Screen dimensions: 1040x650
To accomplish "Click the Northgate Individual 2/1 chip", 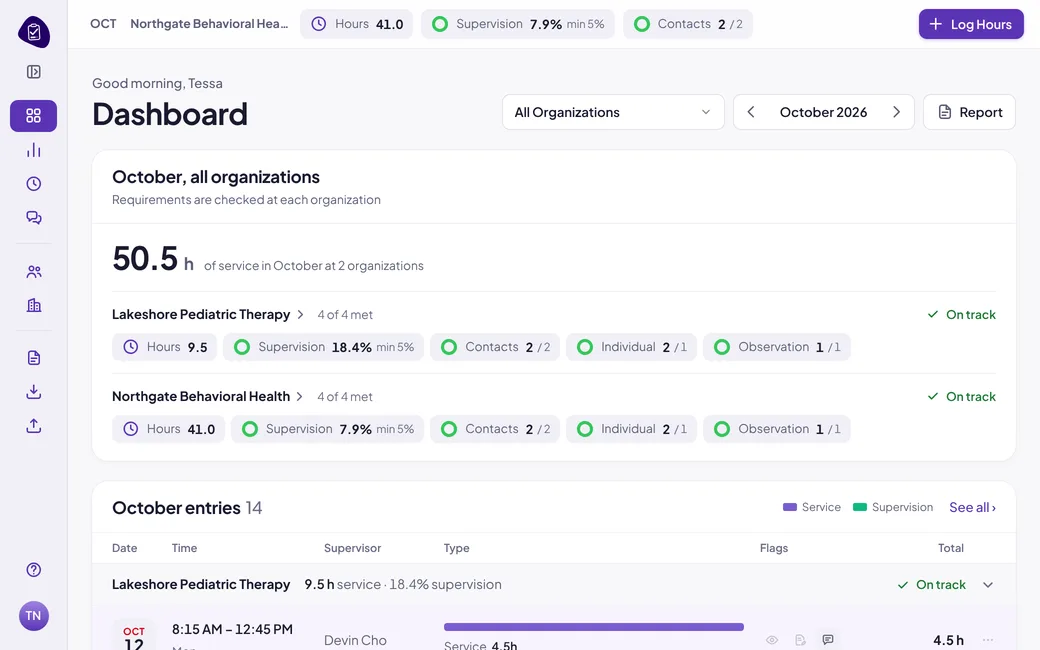I will pyautogui.click(x=631, y=429).
